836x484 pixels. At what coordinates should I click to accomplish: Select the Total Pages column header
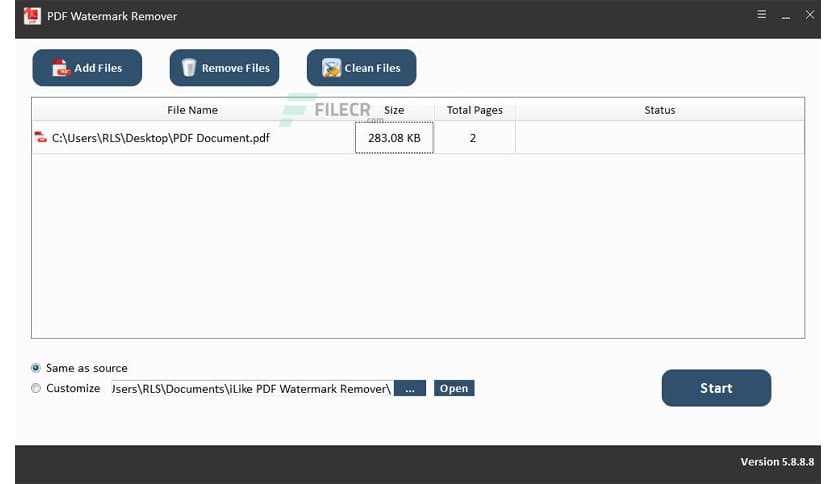pyautogui.click(x=475, y=110)
